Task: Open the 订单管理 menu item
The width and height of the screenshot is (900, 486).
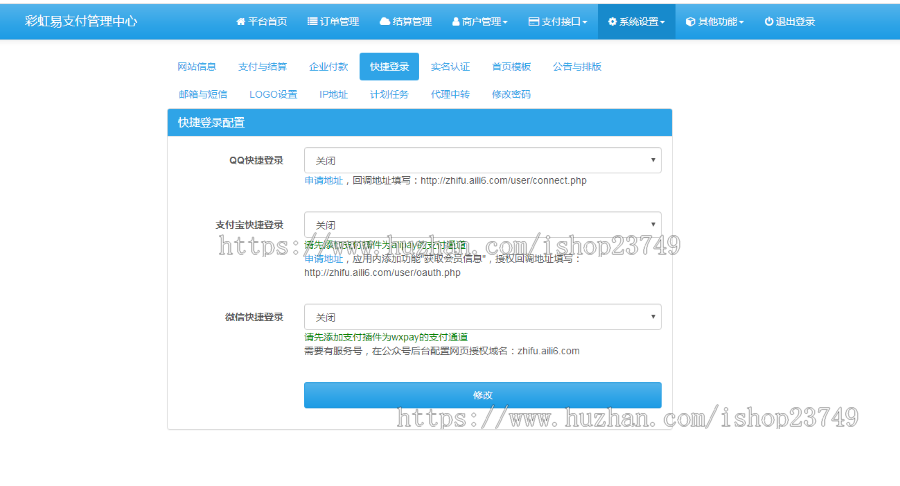Action: click(333, 22)
